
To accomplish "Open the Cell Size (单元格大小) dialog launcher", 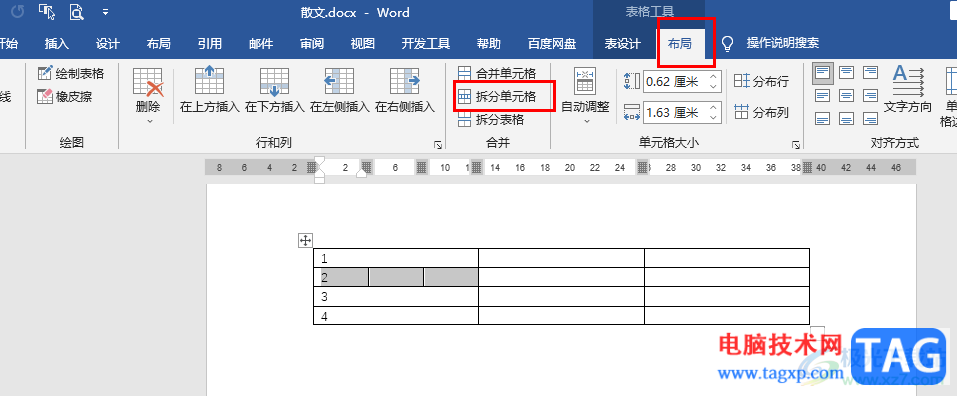I will click(x=796, y=145).
